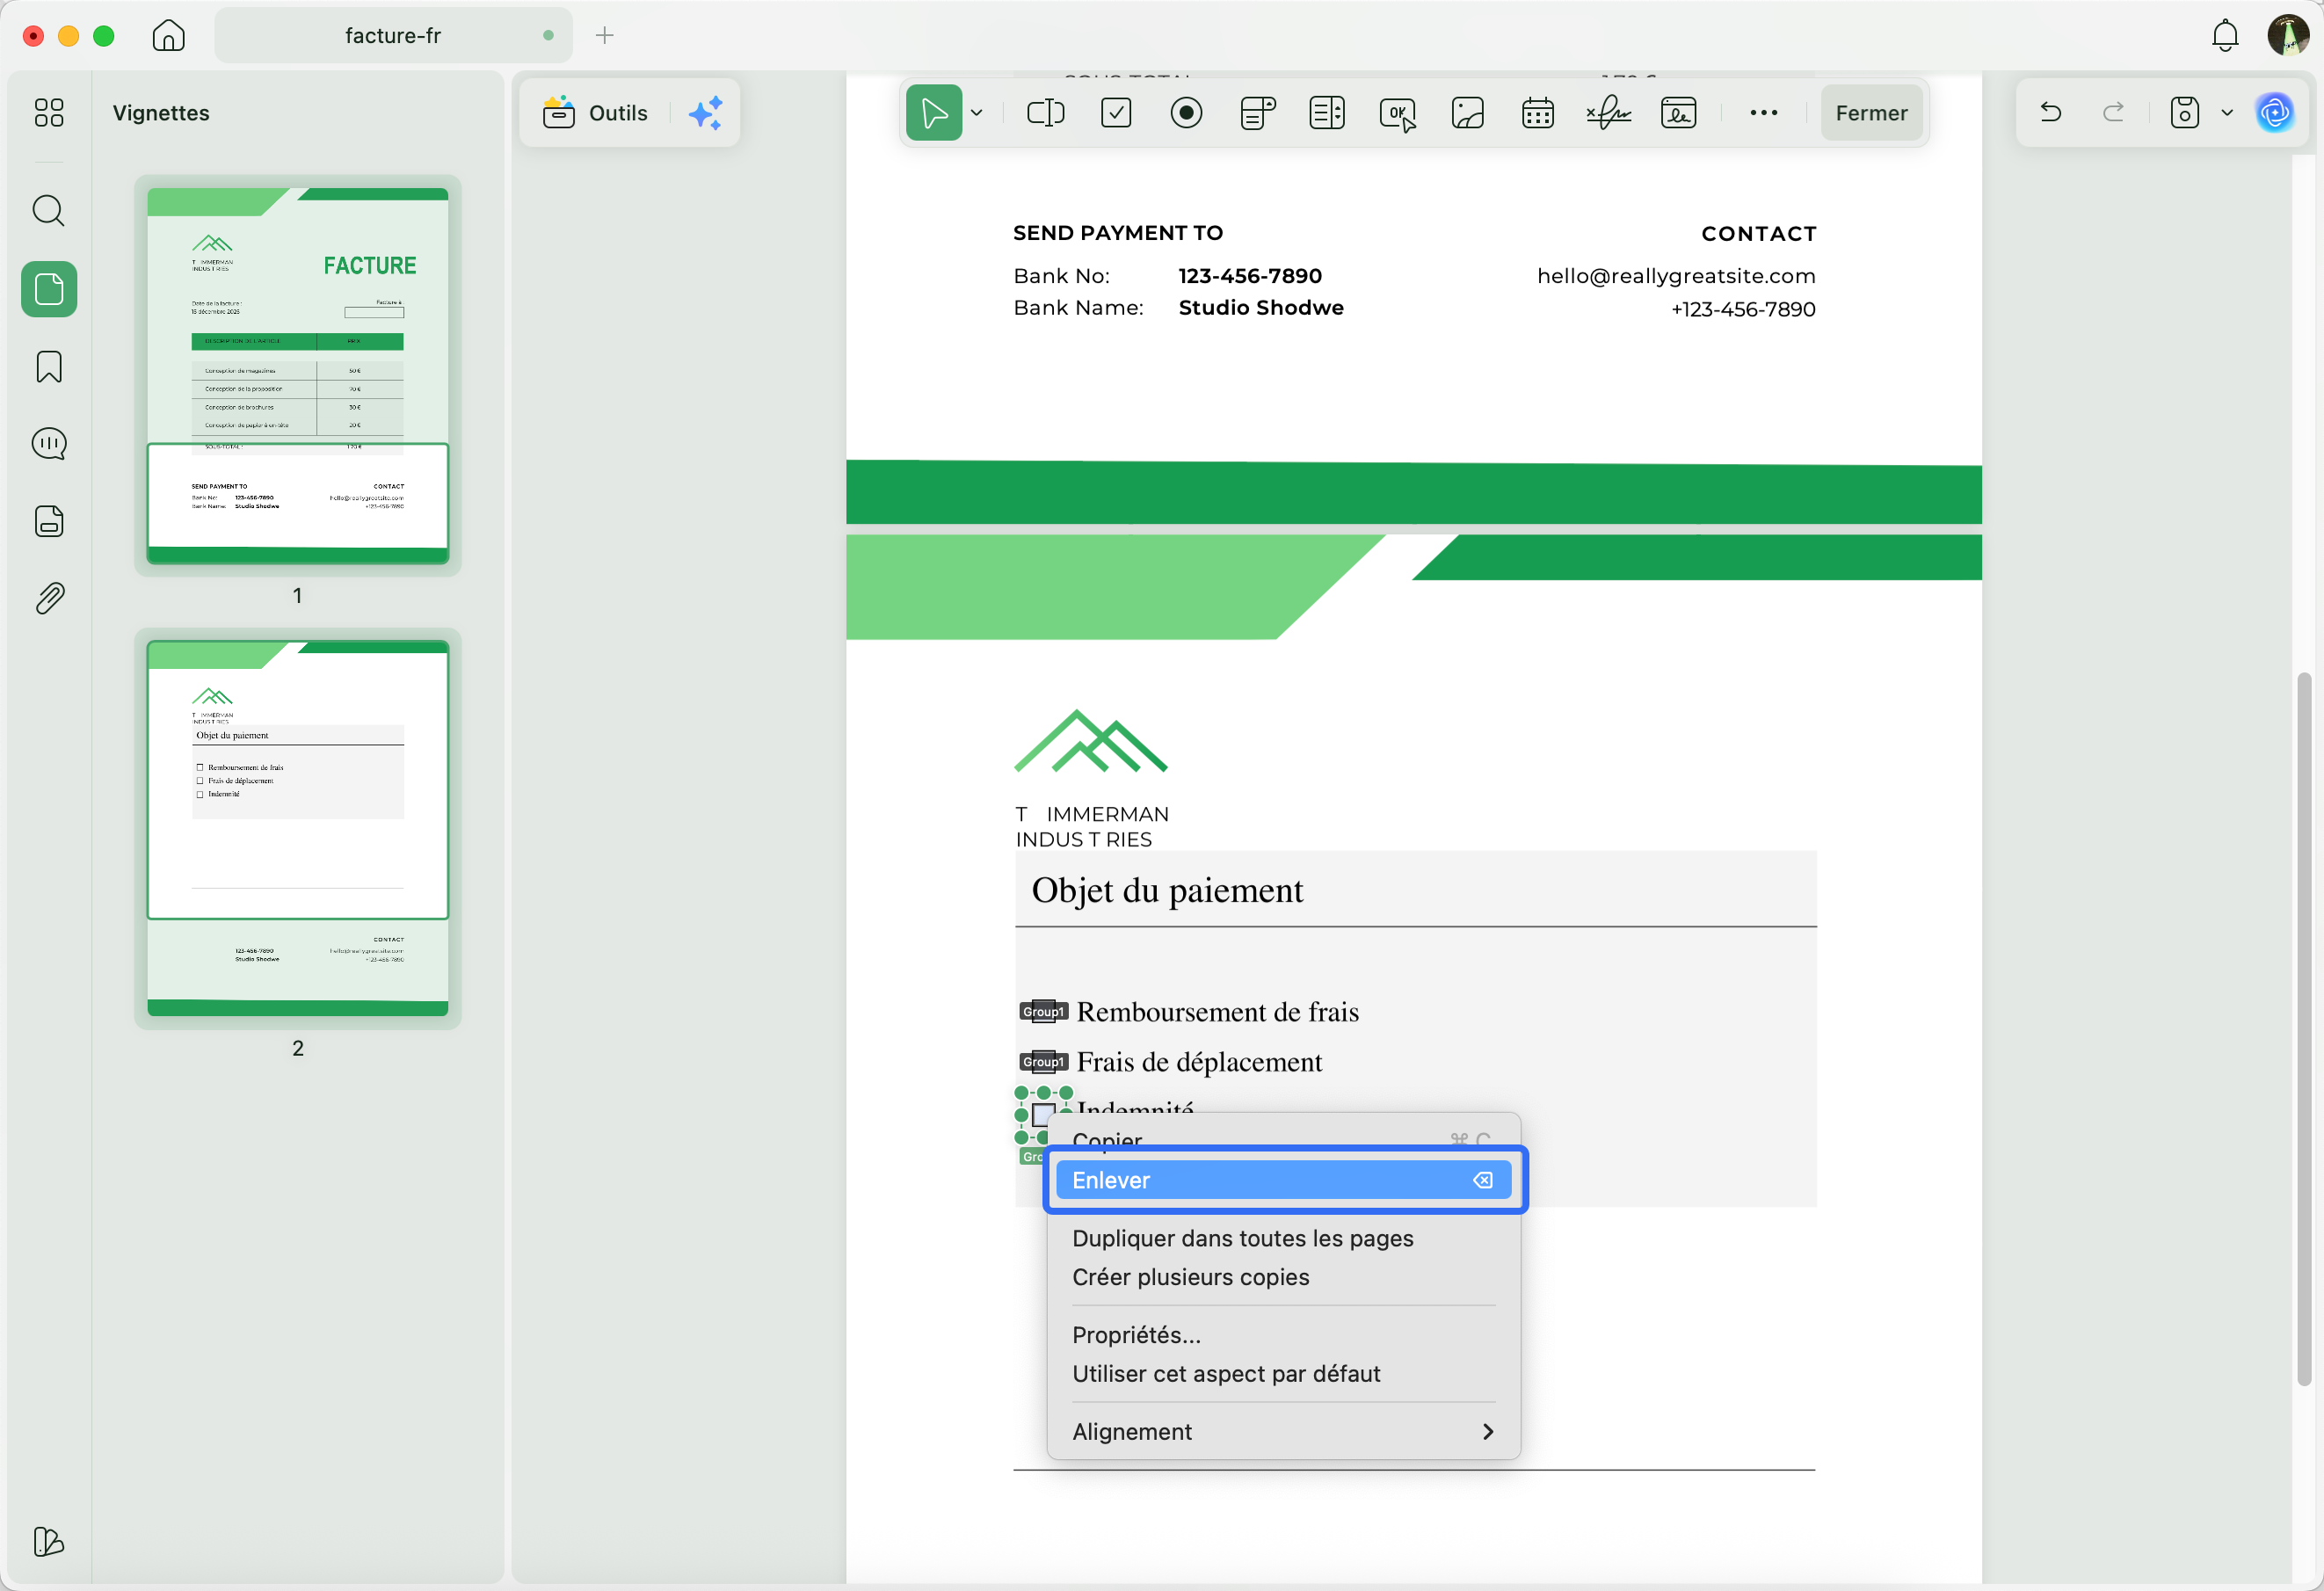Choose Enlever in context menu

pyautogui.click(x=1284, y=1180)
